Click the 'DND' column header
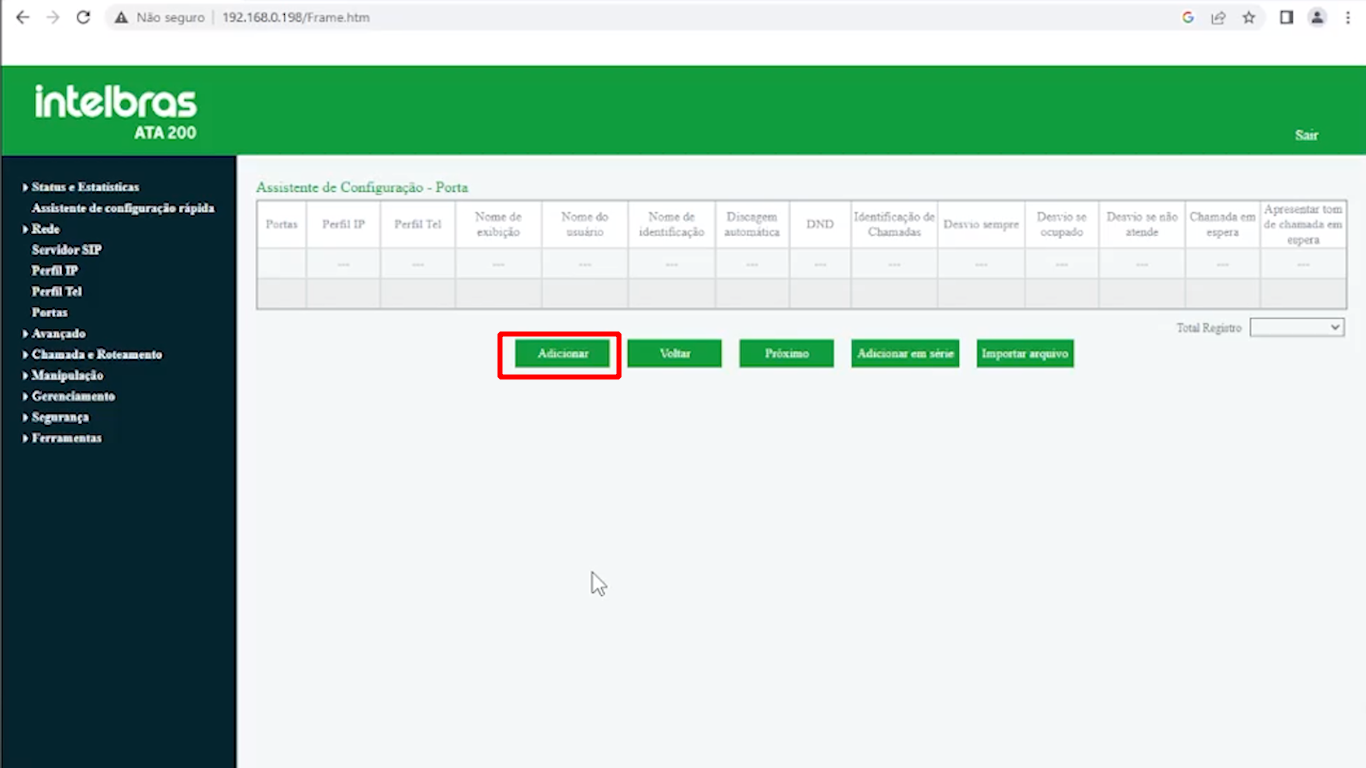This screenshot has width=1366, height=768. tap(820, 225)
